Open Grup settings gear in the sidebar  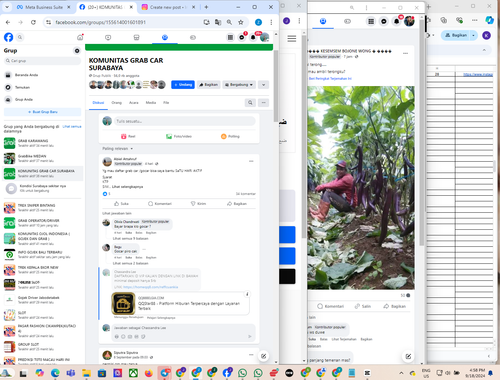coord(77,51)
